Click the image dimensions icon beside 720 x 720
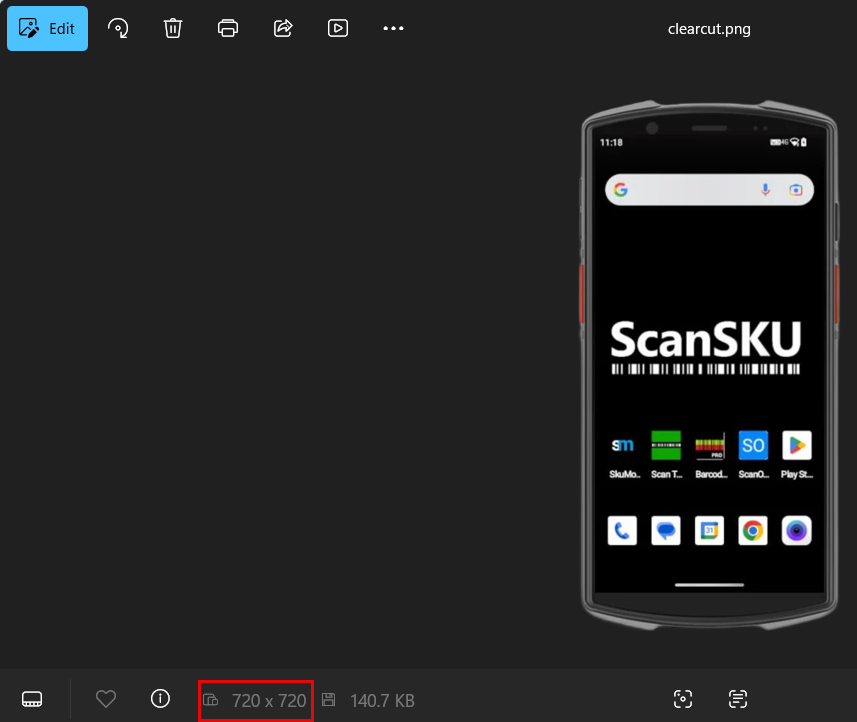The image size is (857, 722). pyautogui.click(x=210, y=700)
